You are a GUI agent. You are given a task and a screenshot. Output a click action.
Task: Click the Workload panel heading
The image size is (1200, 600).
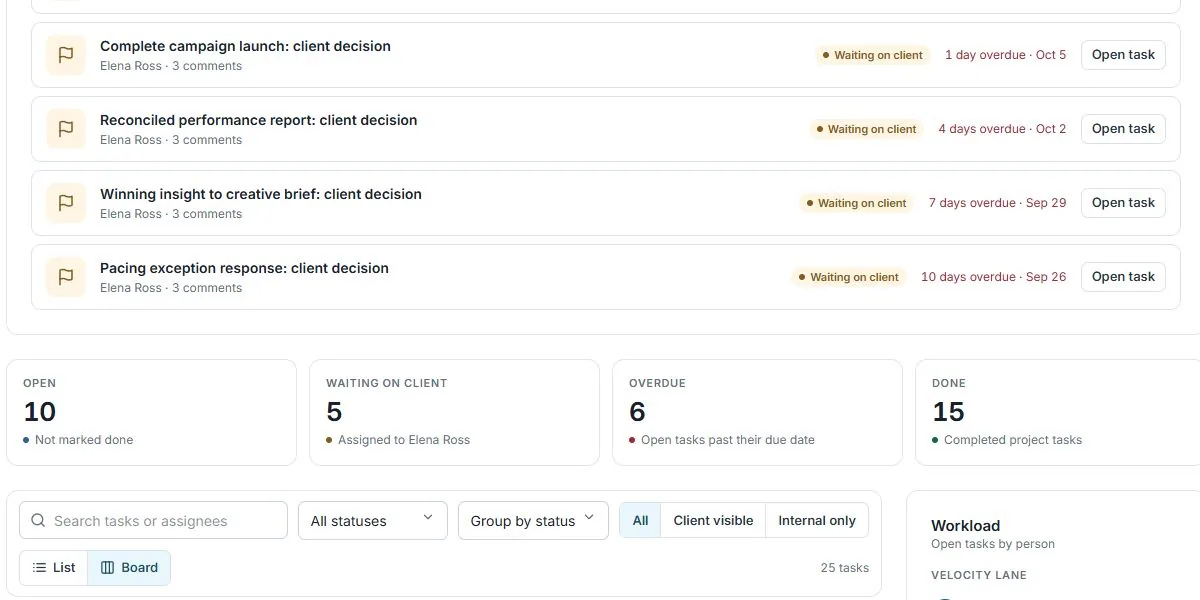965,526
